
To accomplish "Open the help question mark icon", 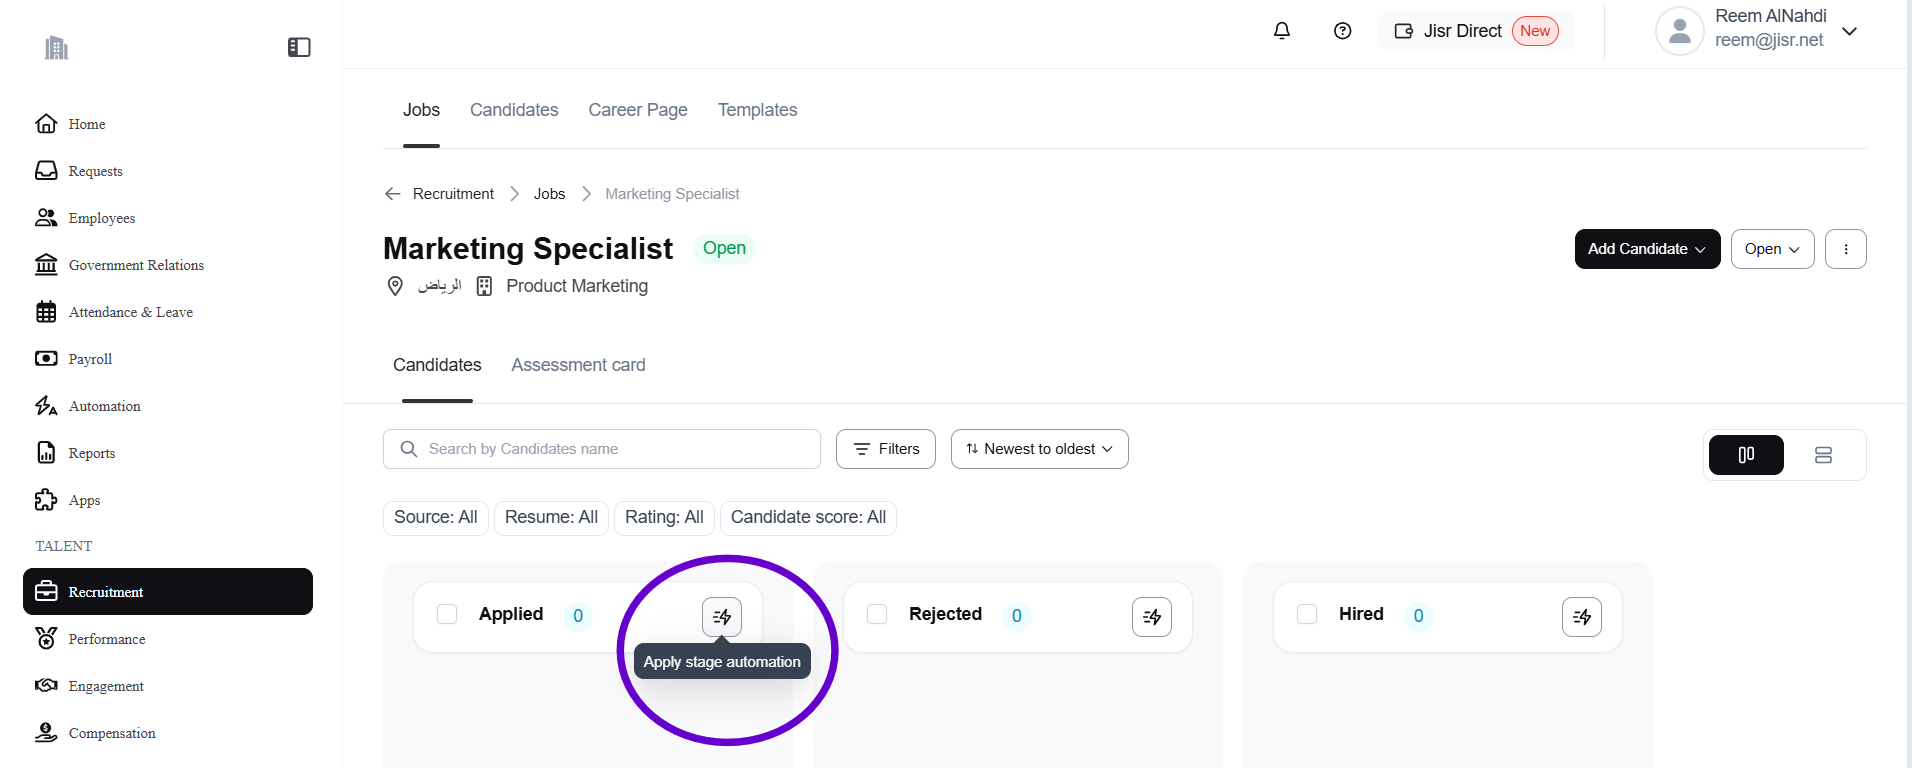I will tap(1343, 31).
